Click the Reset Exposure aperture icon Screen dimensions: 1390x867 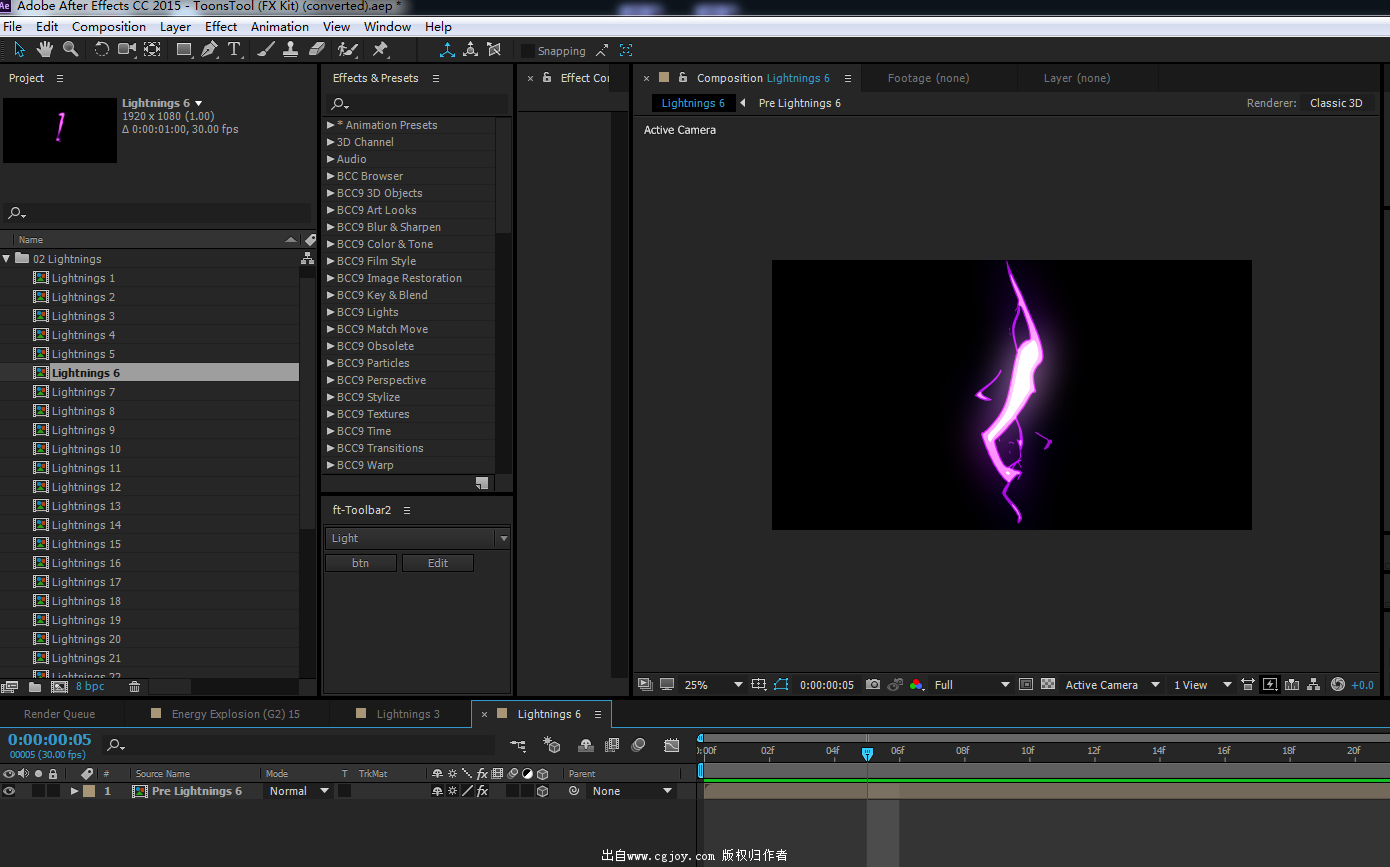(1338, 685)
